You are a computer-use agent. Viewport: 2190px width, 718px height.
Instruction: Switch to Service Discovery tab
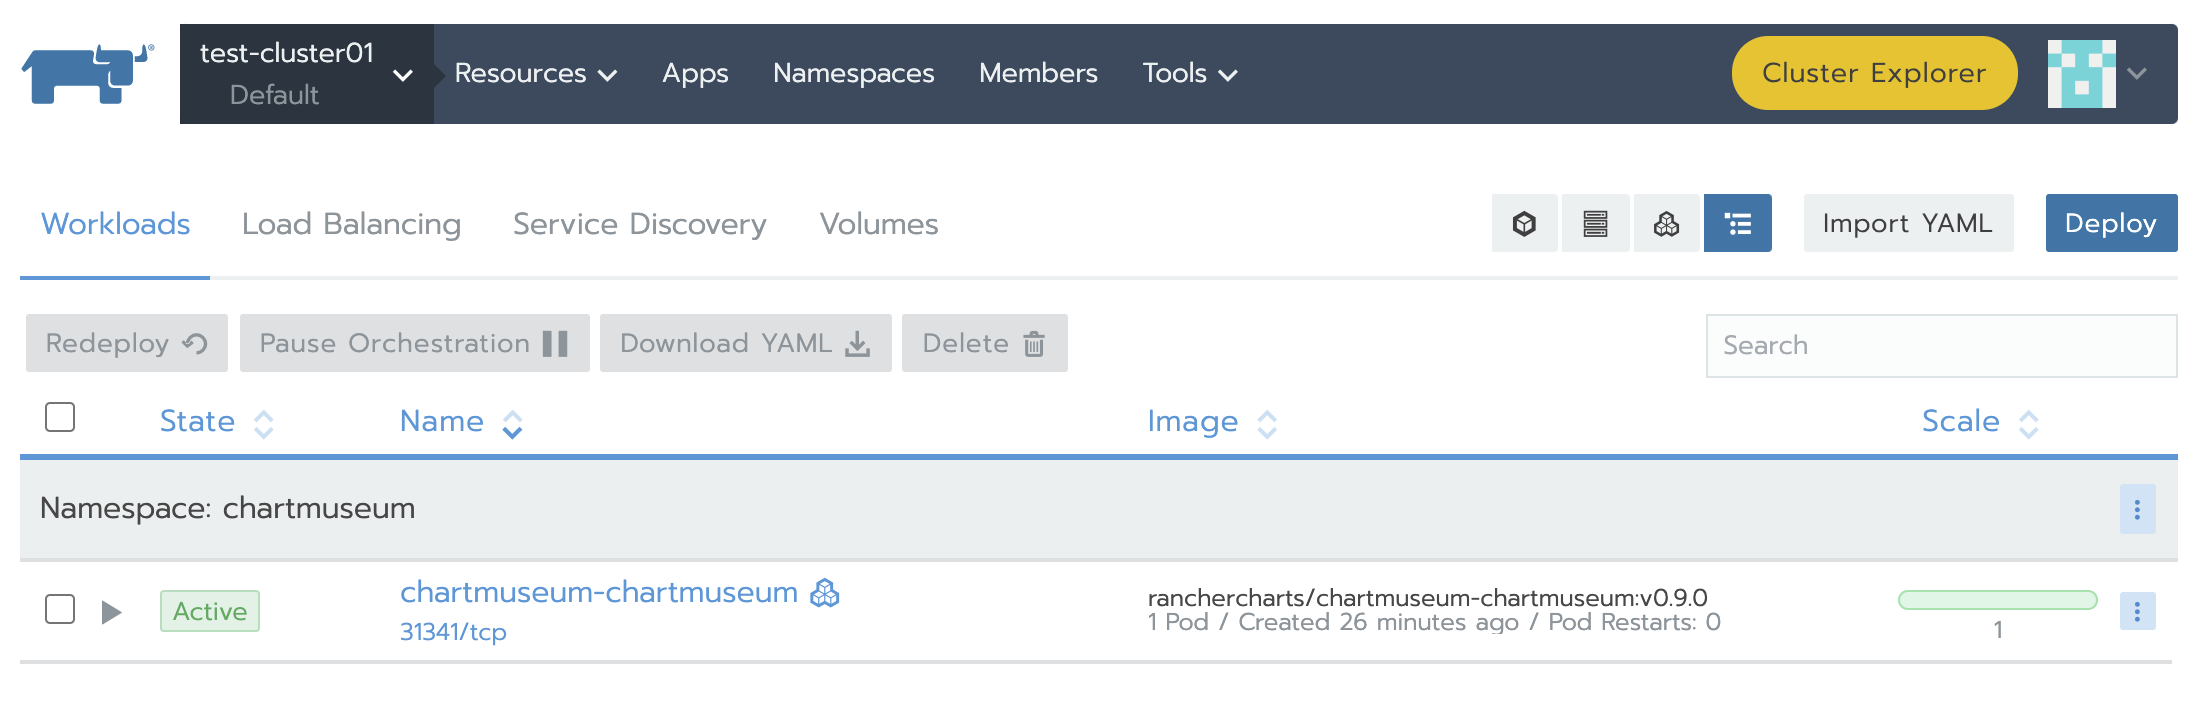[x=639, y=224]
